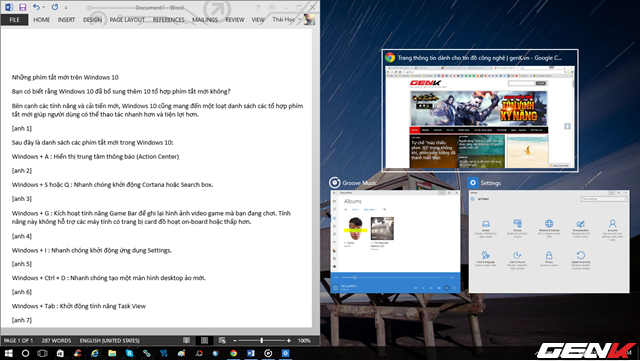The image size is (640, 361).
Task: Click the Word zoom slider handle
Action: tap(262, 340)
